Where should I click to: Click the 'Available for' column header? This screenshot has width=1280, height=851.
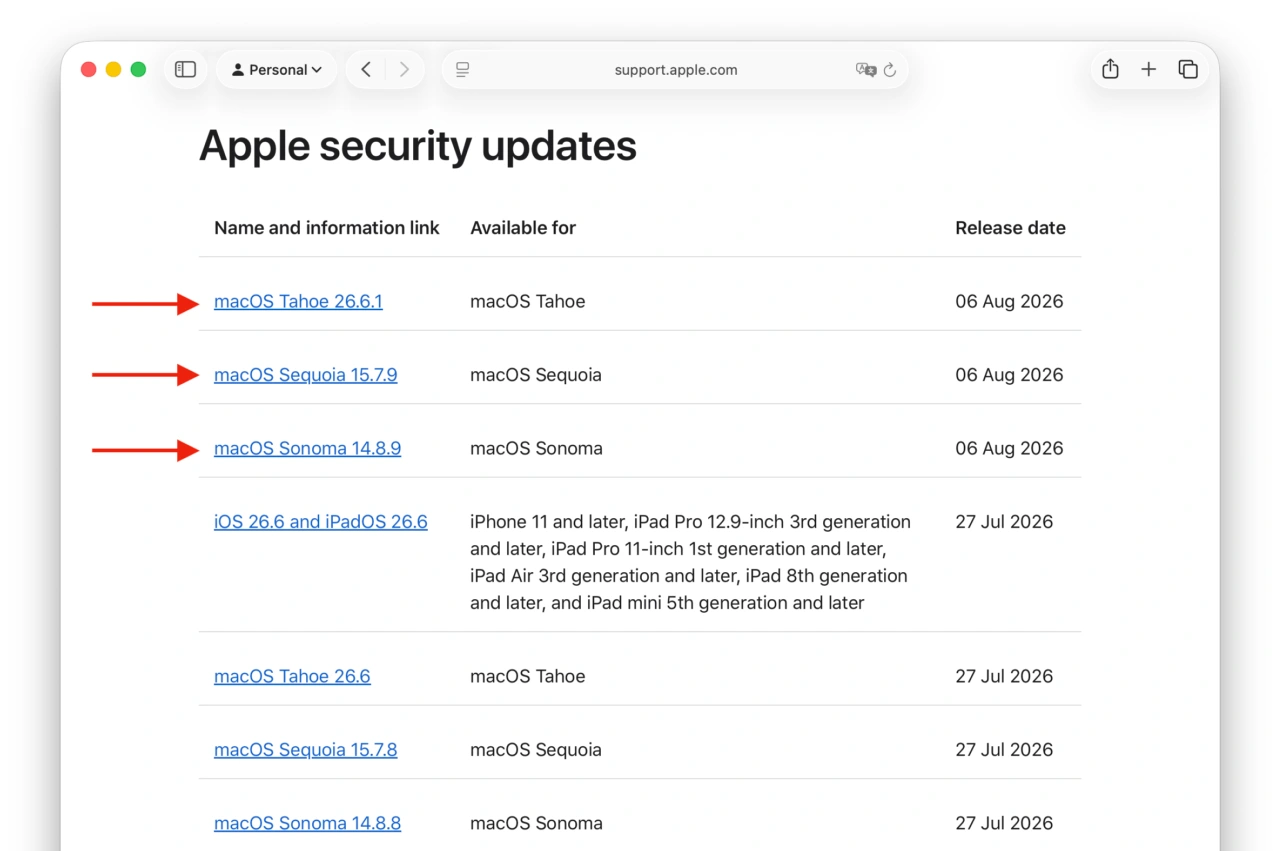pos(523,228)
